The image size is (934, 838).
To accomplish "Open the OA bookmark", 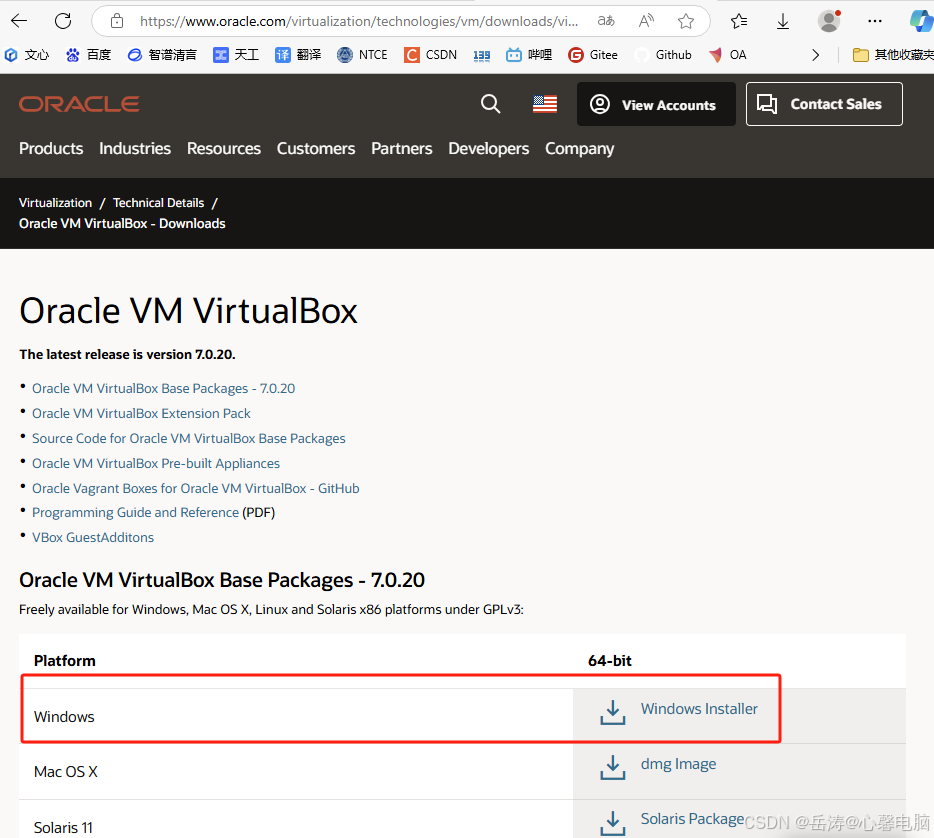I will tap(727, 55).
